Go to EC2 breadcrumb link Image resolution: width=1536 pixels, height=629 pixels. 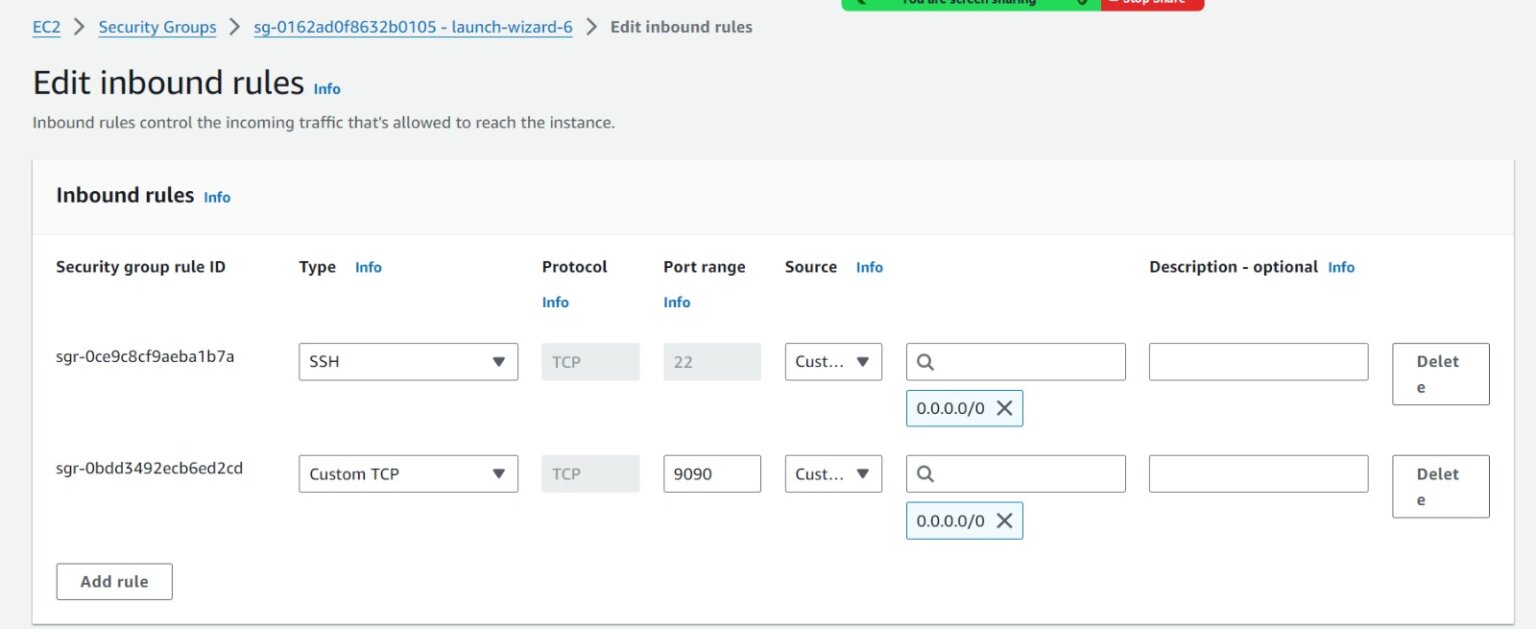coord(46,27)
